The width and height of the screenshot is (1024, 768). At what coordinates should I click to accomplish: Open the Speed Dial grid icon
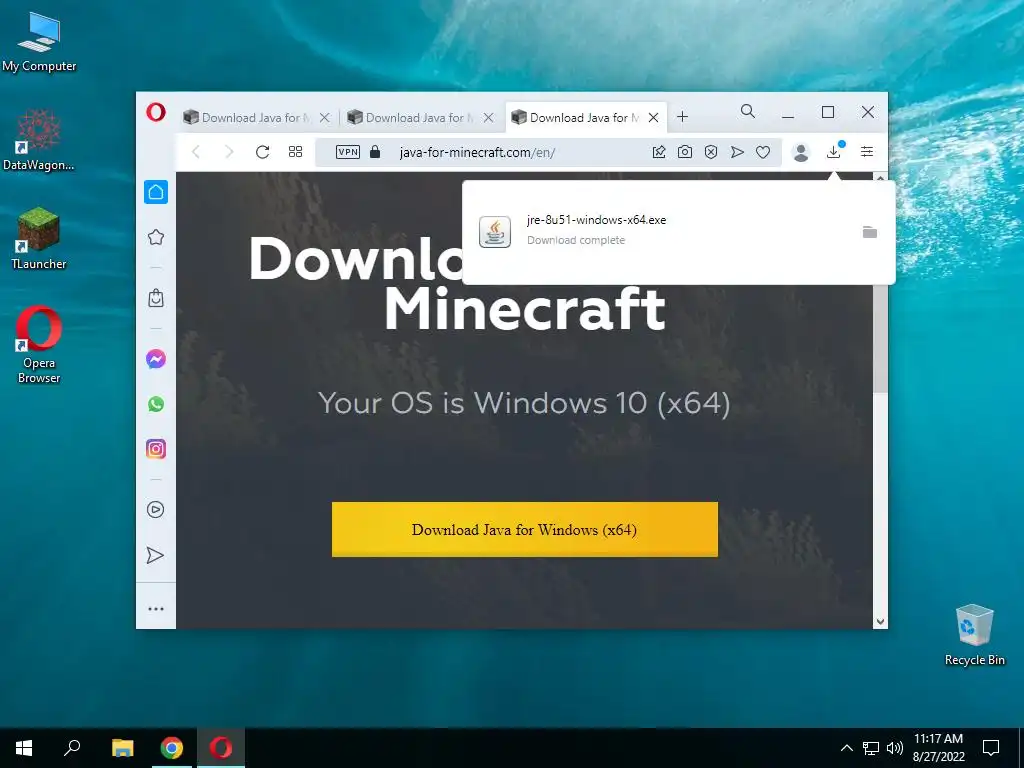[295, 152]
